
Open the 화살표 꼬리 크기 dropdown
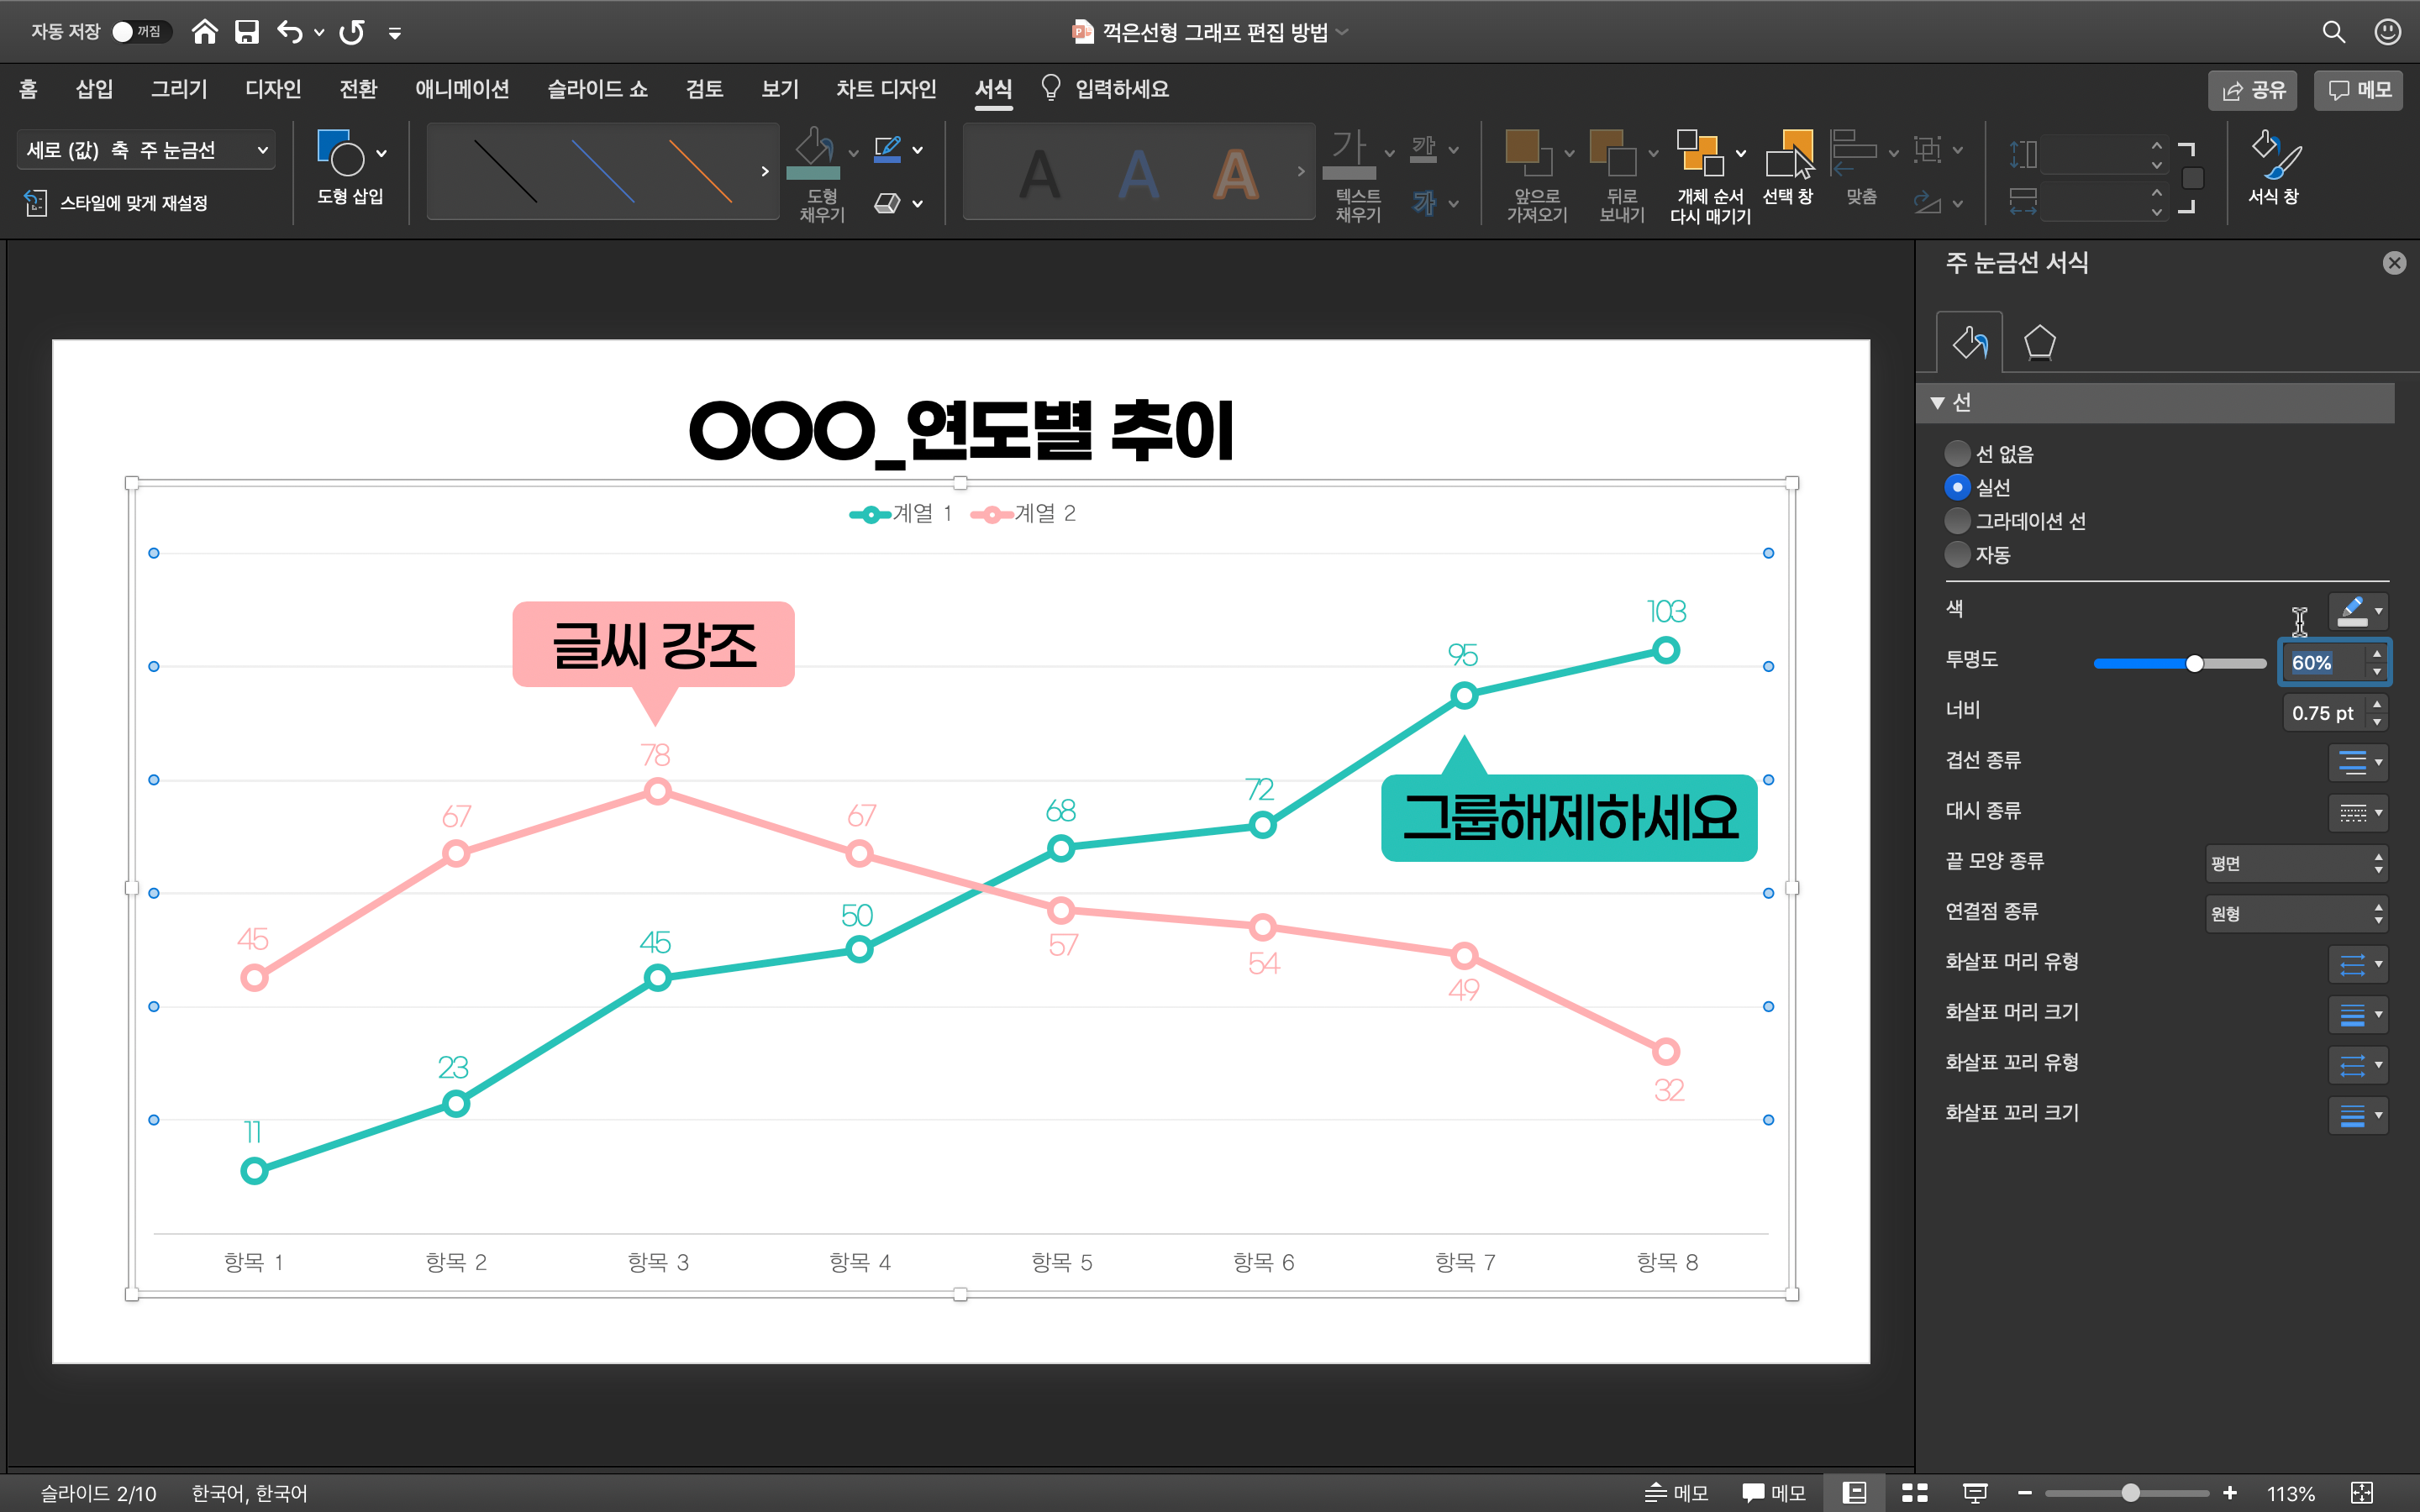pyautogui.click(x=2358, y=1115)
